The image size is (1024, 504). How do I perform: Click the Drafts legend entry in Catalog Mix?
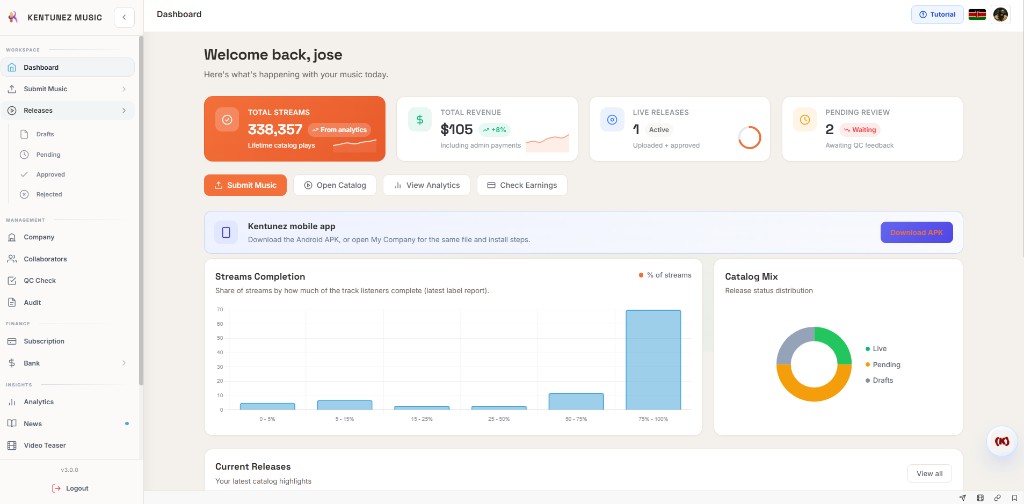tap(879, 380)
